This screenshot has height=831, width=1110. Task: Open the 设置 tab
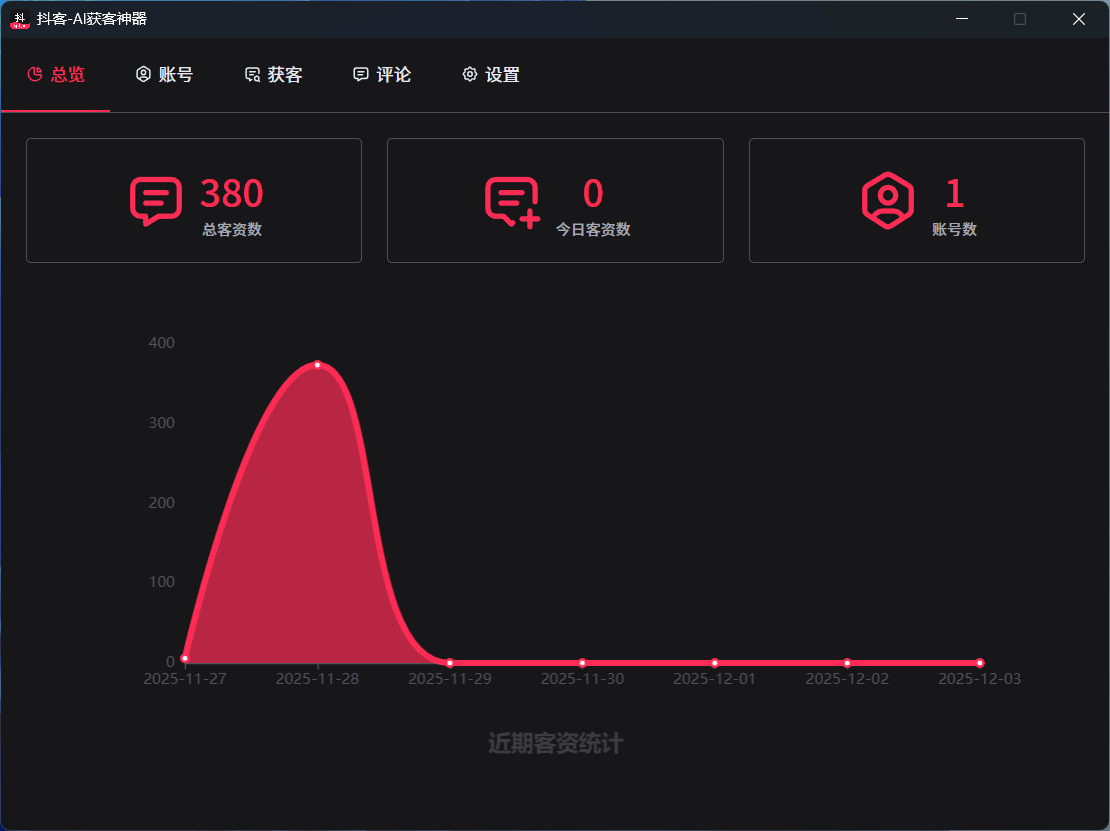[491, 75]
